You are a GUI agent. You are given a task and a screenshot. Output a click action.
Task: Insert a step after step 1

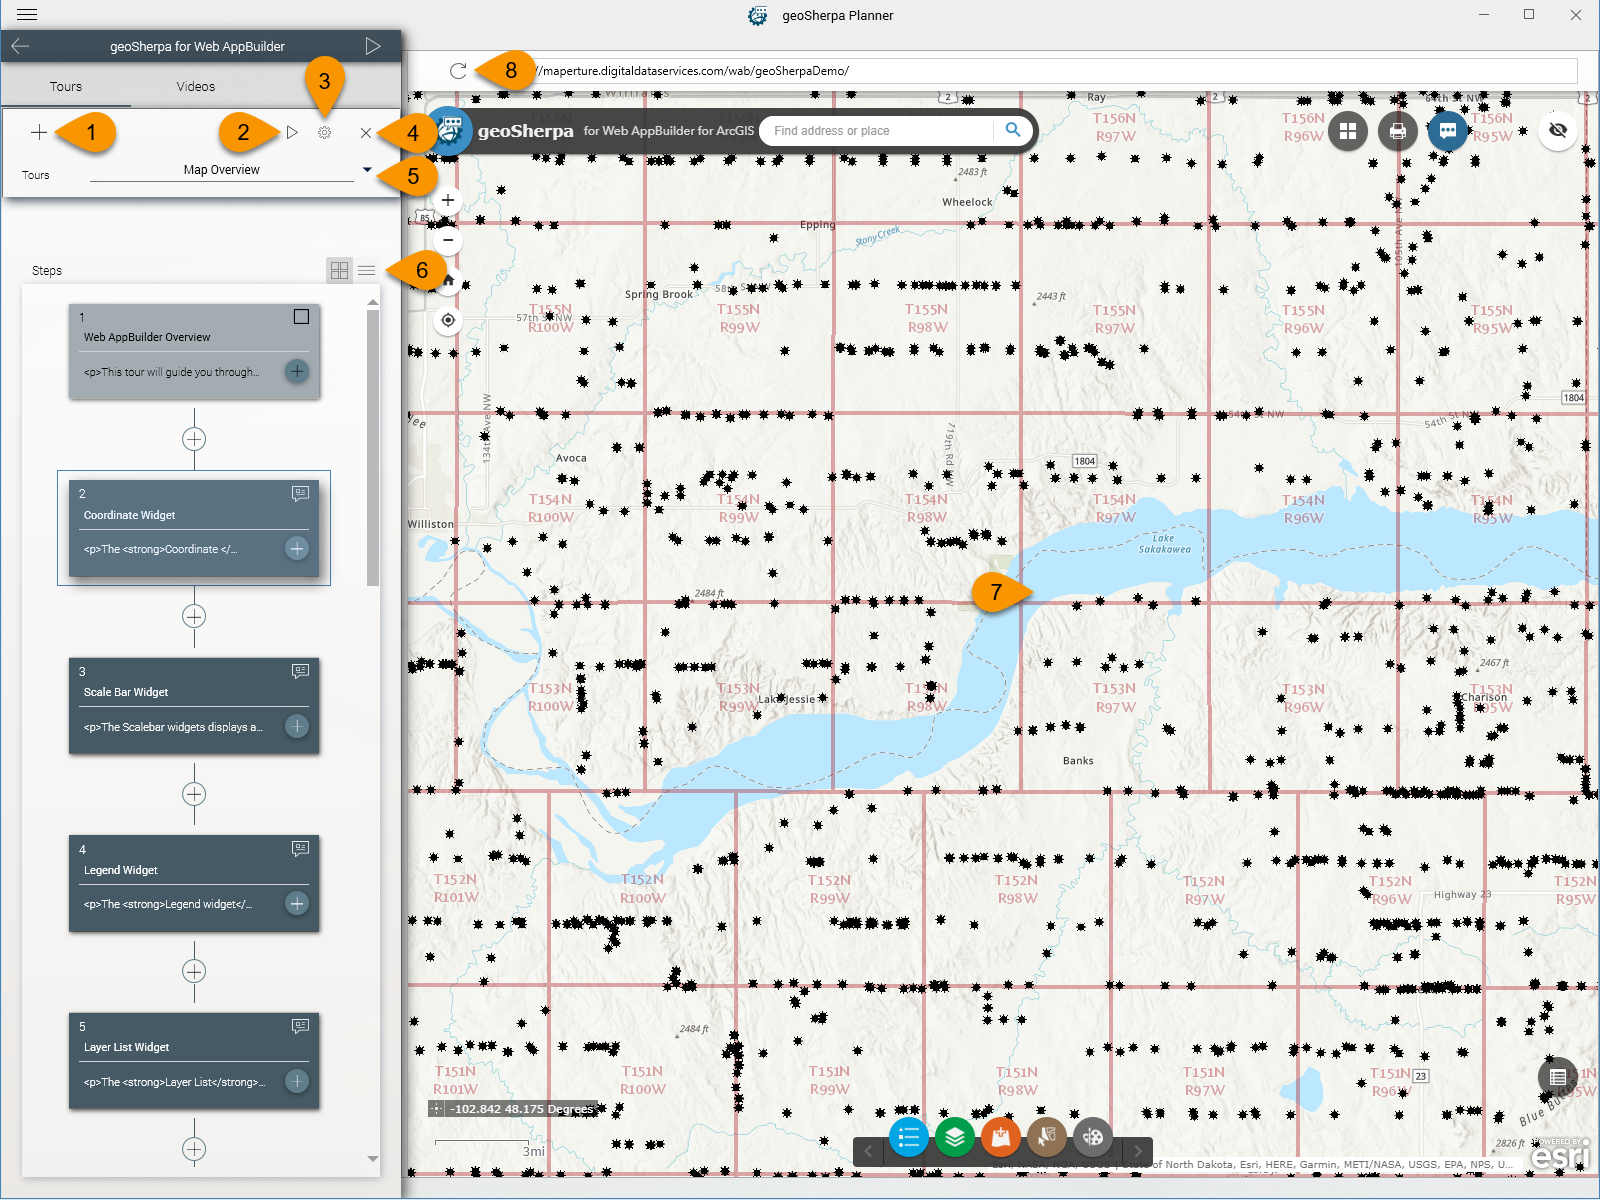click(194, 439)
